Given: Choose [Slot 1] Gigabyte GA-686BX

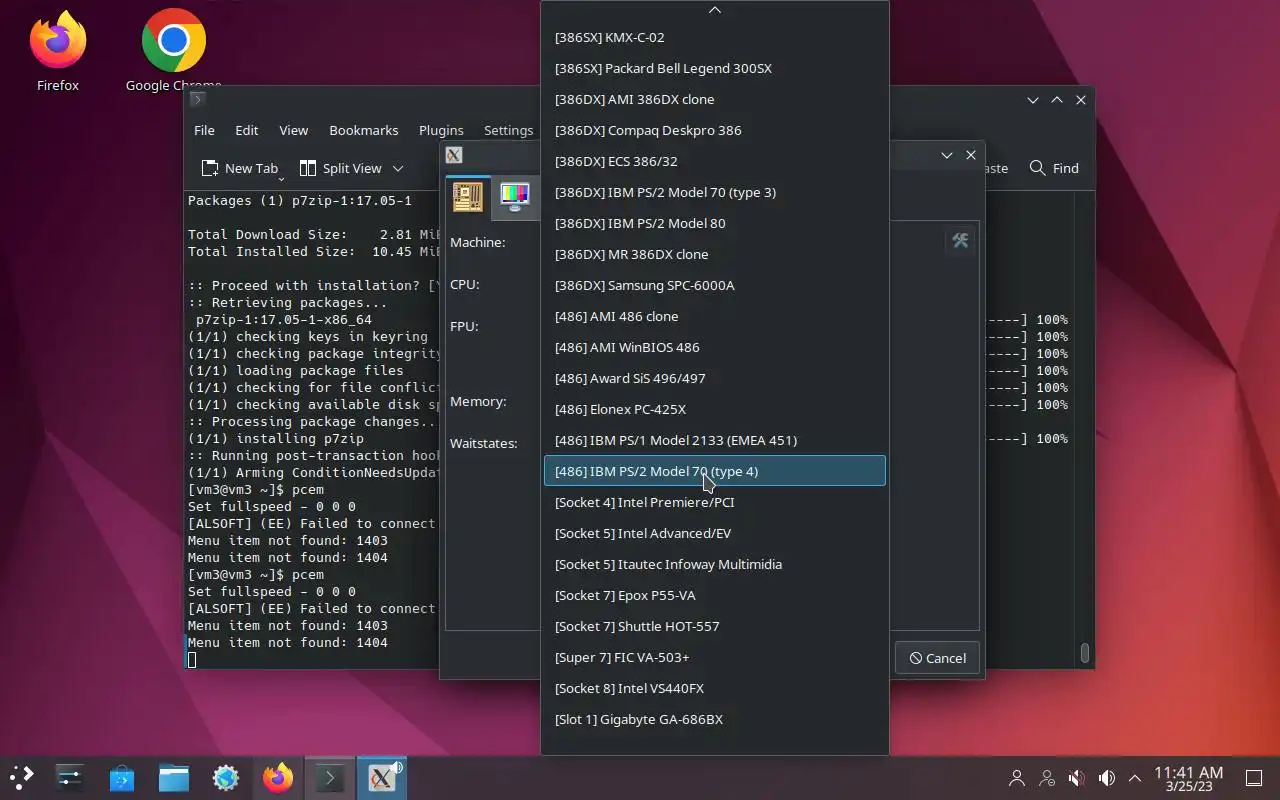Looking at the screenshot, I should tap(714, 719).
